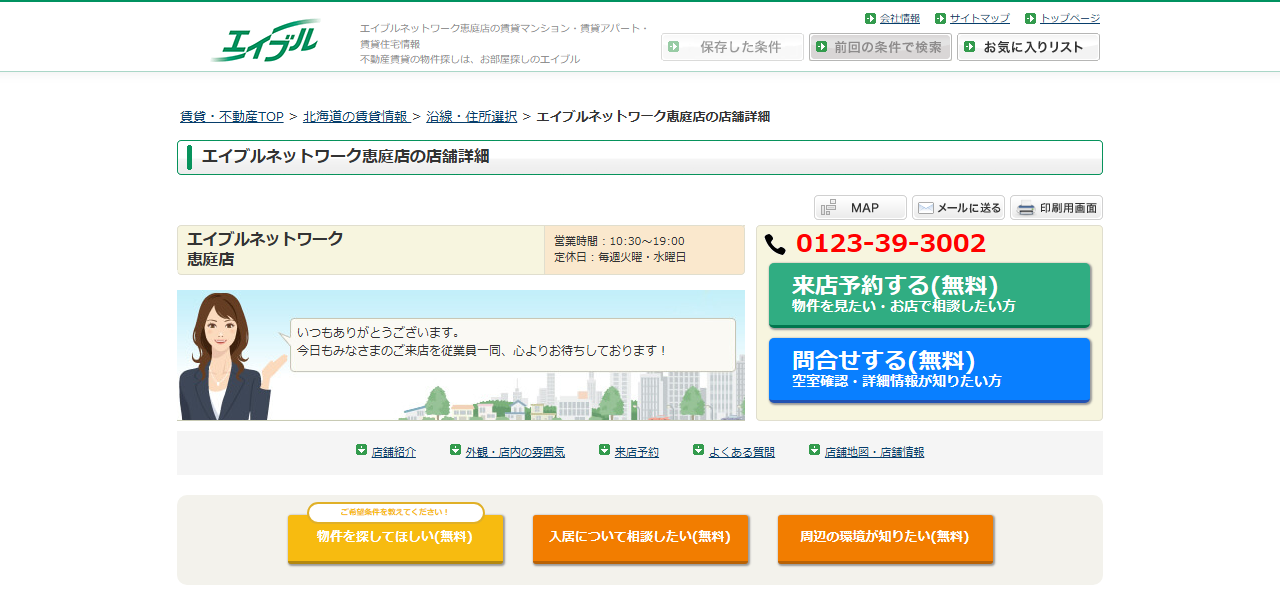Click map icon on MAP button
This screenshot has width=1280, height=600.
click(x=829, y=208)
